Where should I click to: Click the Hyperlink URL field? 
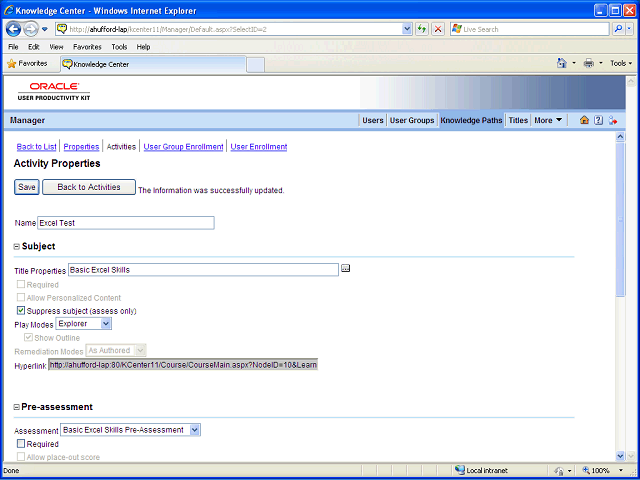pyautogui.click(x=183, y=365)
